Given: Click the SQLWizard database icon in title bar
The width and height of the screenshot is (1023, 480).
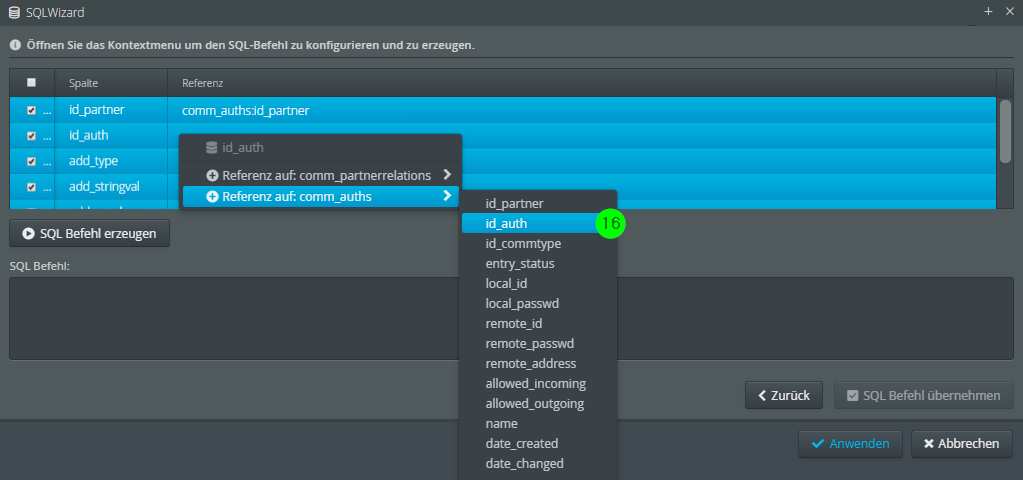Looking at the screenshot, I should [x=14, y=12].
